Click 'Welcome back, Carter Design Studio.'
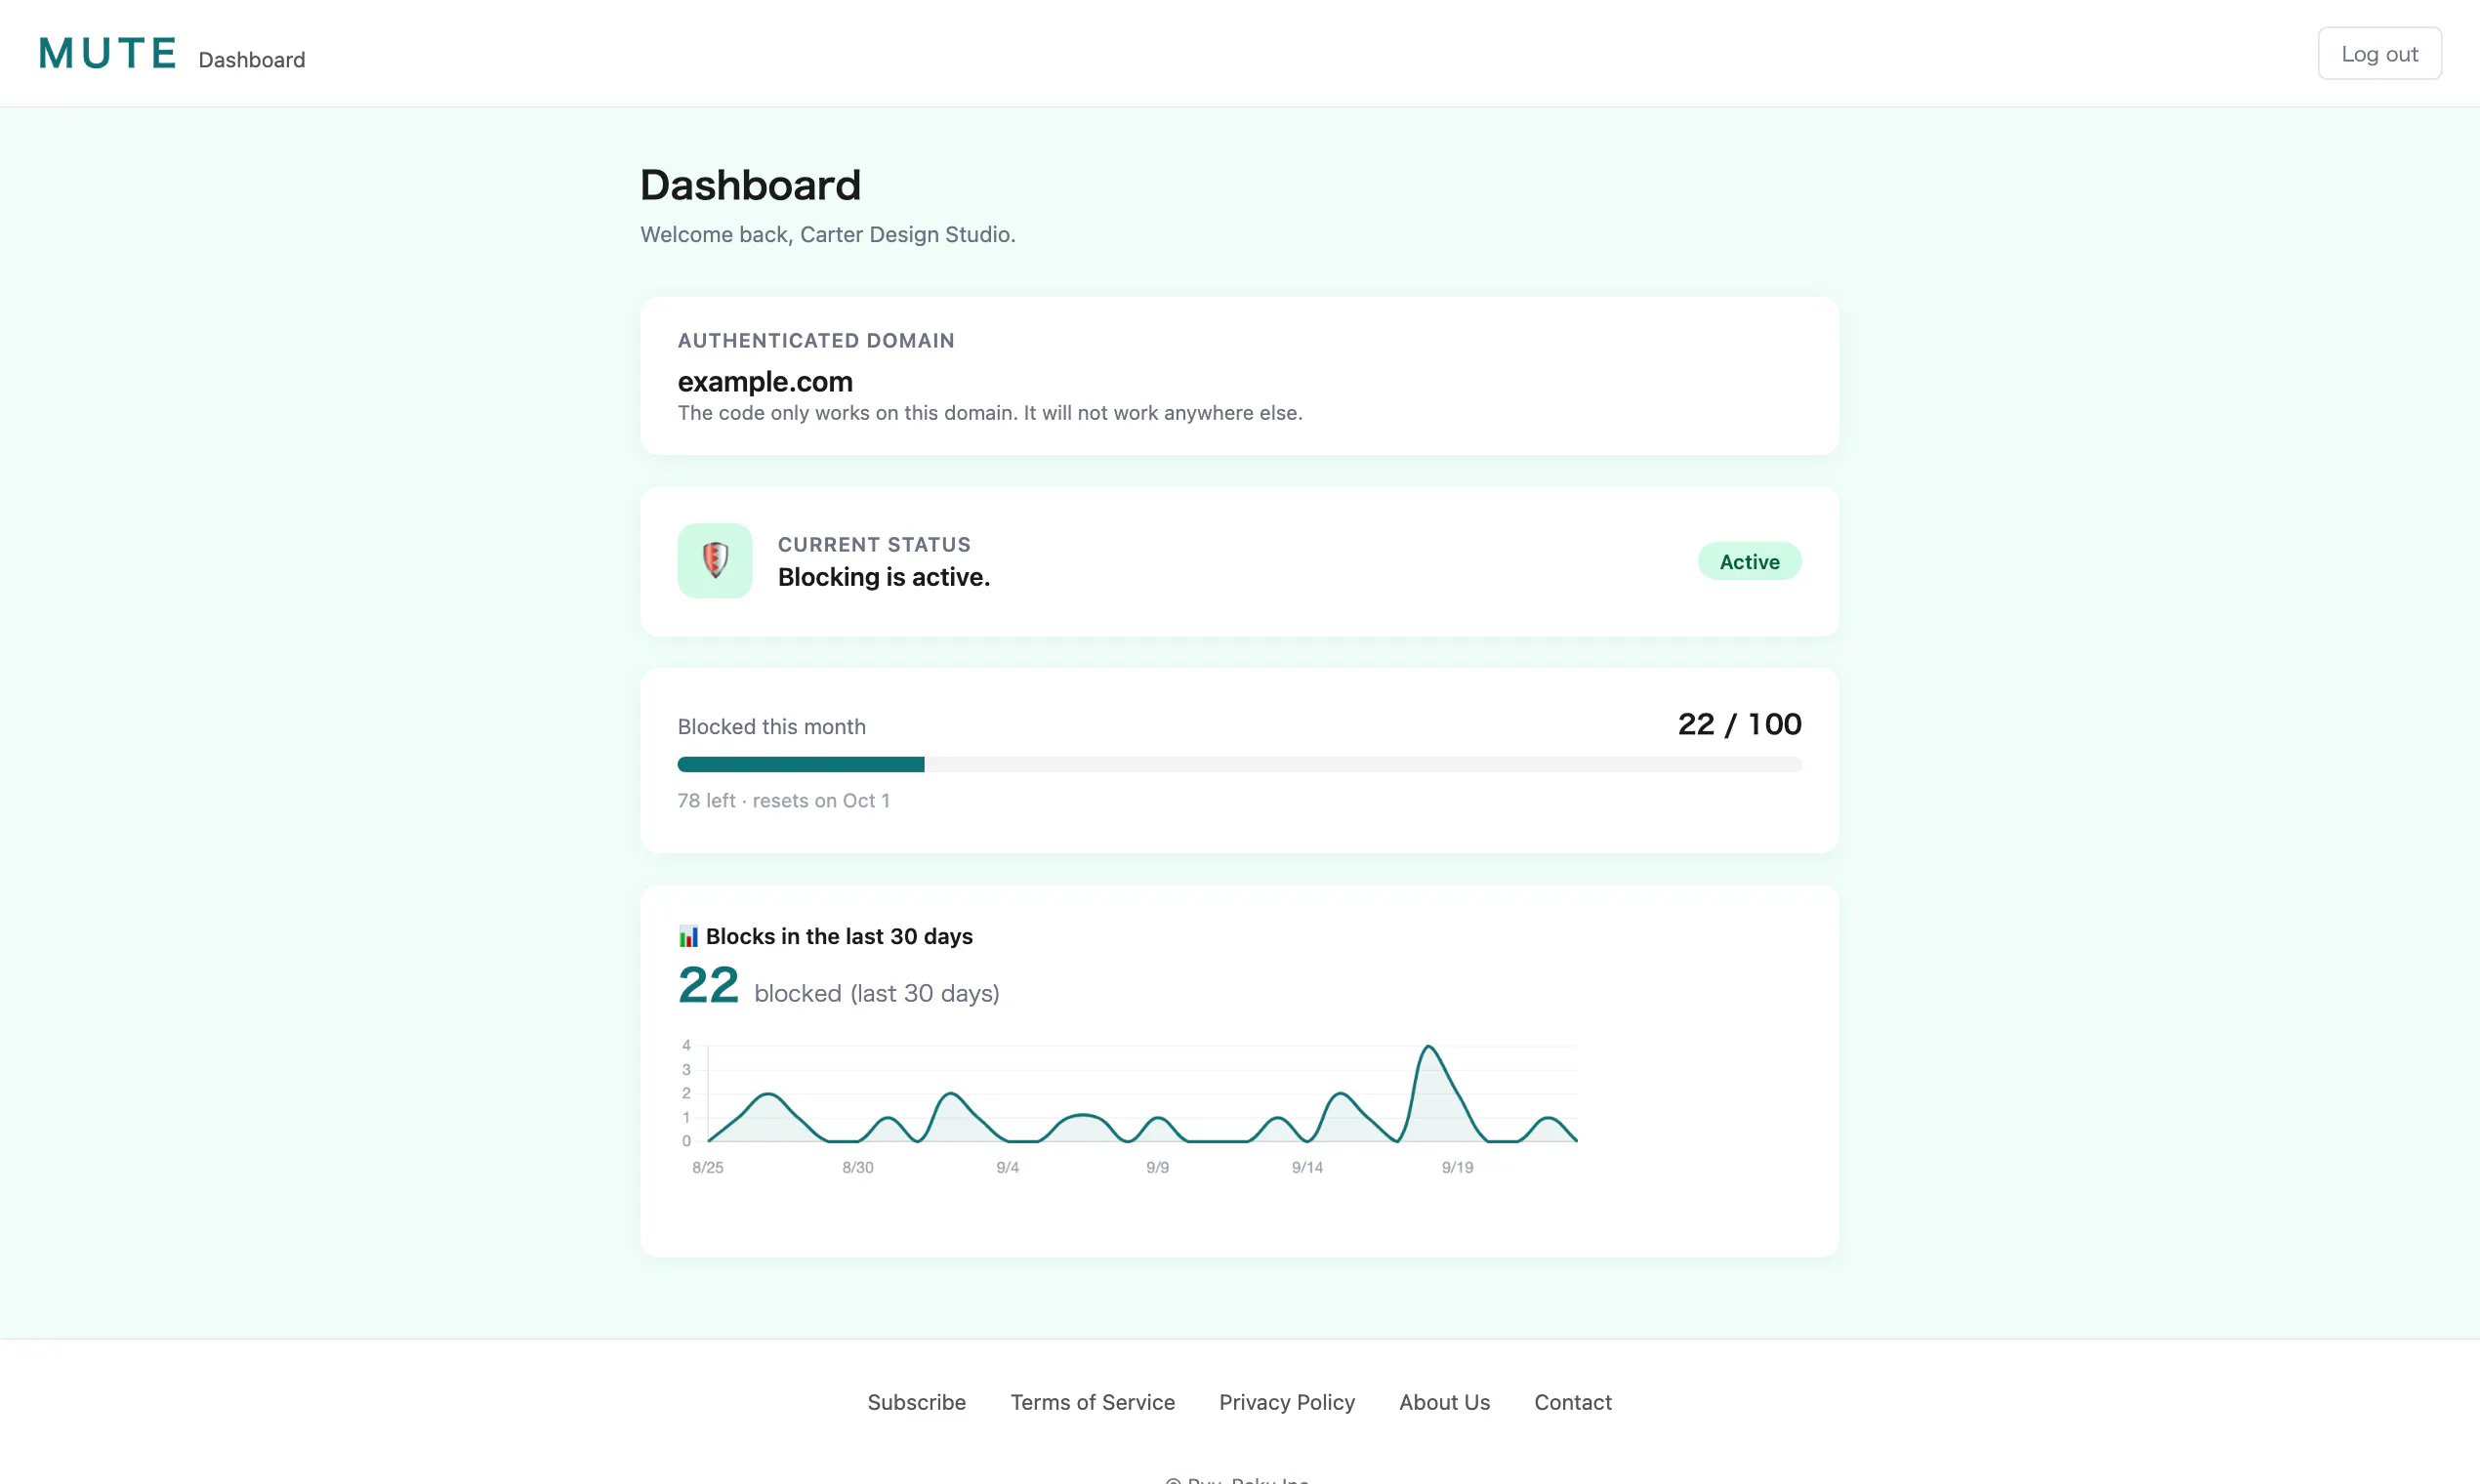This screenshot has width=2480, height=1484. (827, 234)
